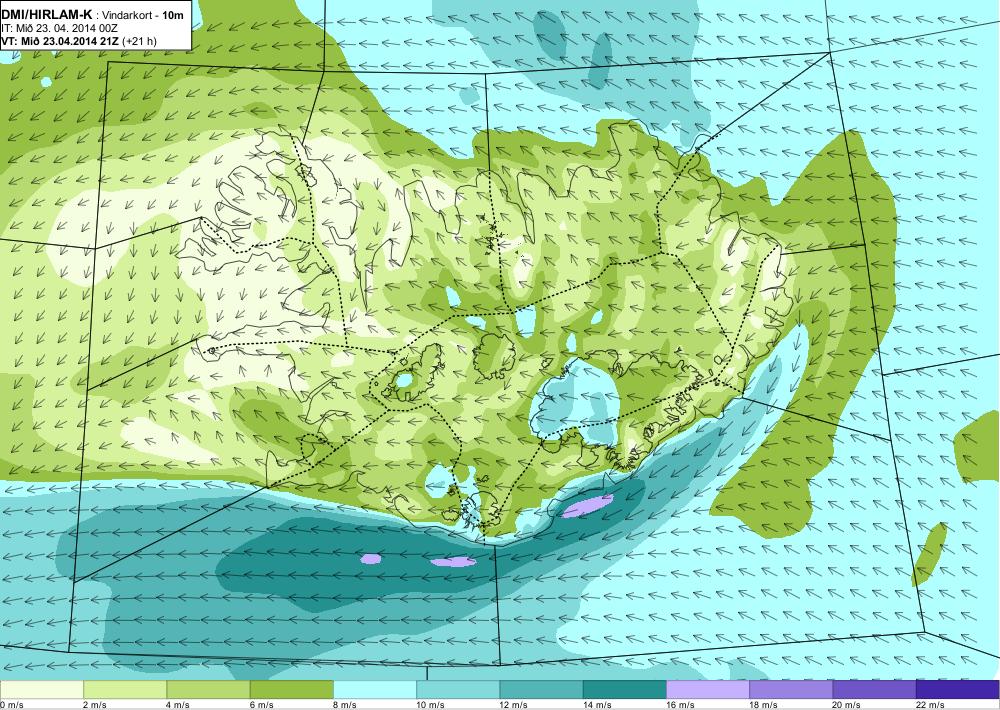The image size is (1000, 710).
Task: Click the '14 m/s' legend label
Action: click(597, 705)
